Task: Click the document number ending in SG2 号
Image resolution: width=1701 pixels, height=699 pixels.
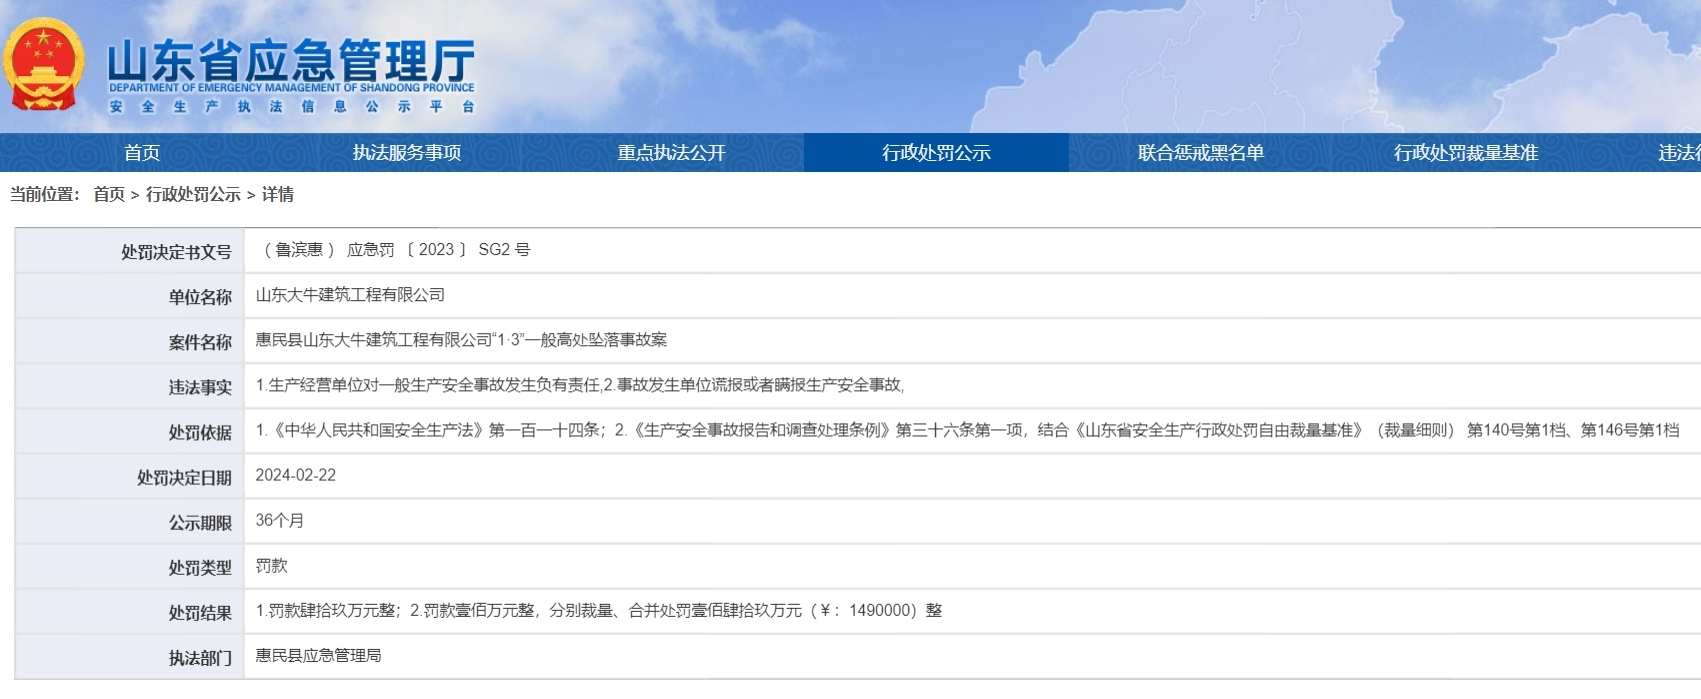Action: (x=396, y=250)
